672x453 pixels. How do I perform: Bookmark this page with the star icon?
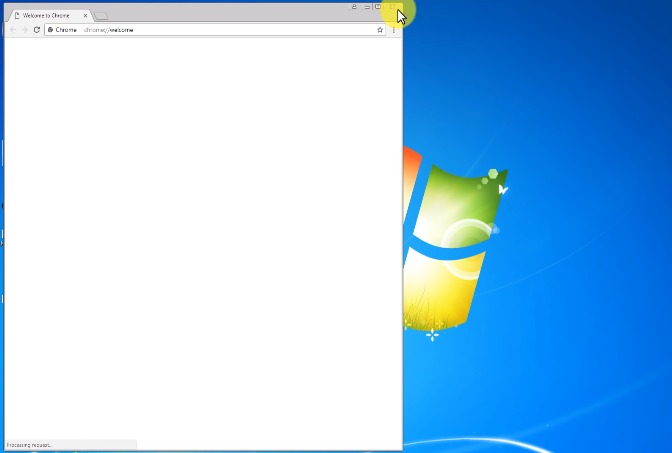380,30
